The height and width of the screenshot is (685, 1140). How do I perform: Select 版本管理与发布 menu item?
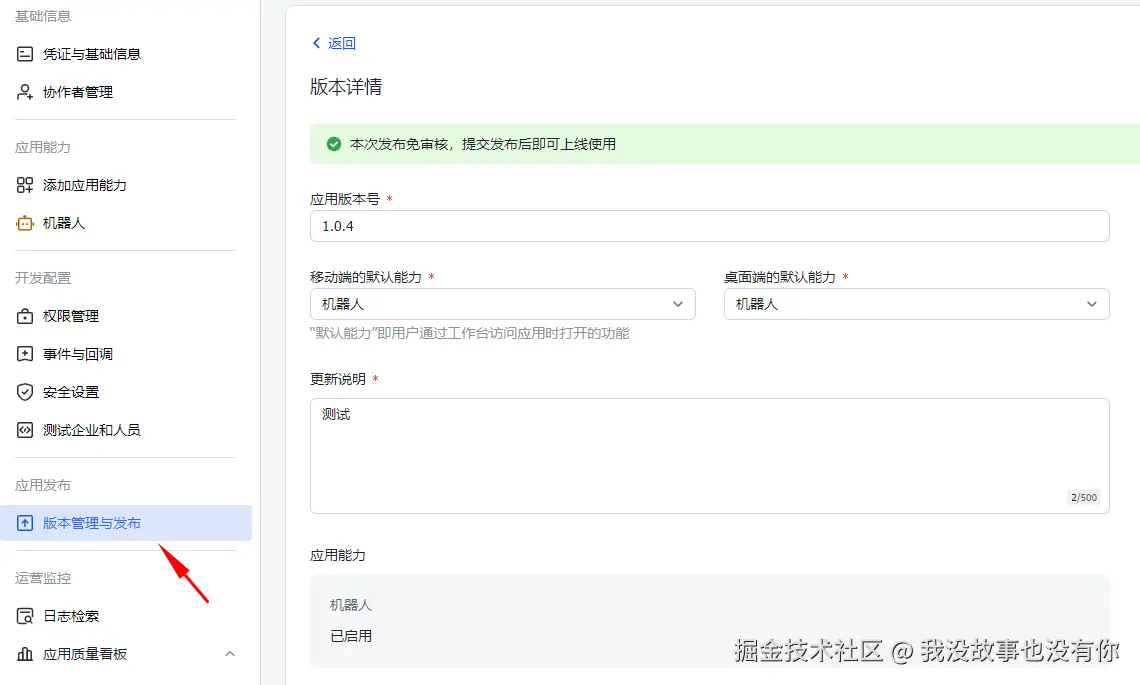click(x=126, y=523)
